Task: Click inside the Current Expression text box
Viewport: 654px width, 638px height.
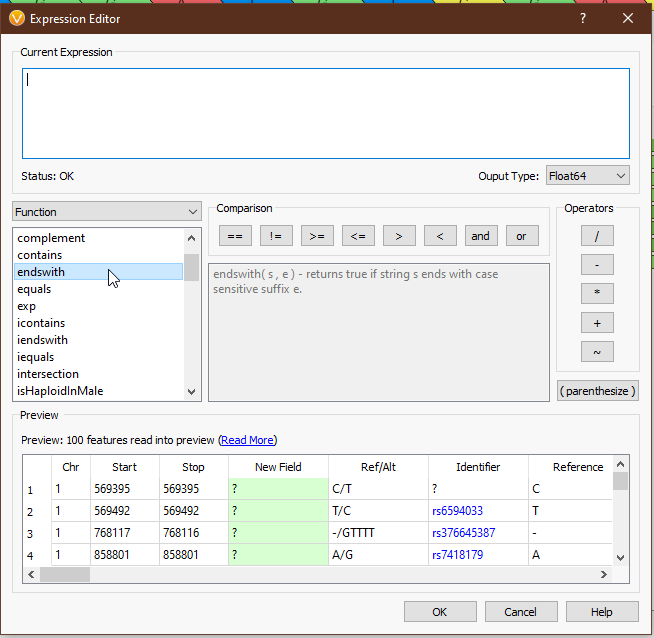Action: [326, 113]
